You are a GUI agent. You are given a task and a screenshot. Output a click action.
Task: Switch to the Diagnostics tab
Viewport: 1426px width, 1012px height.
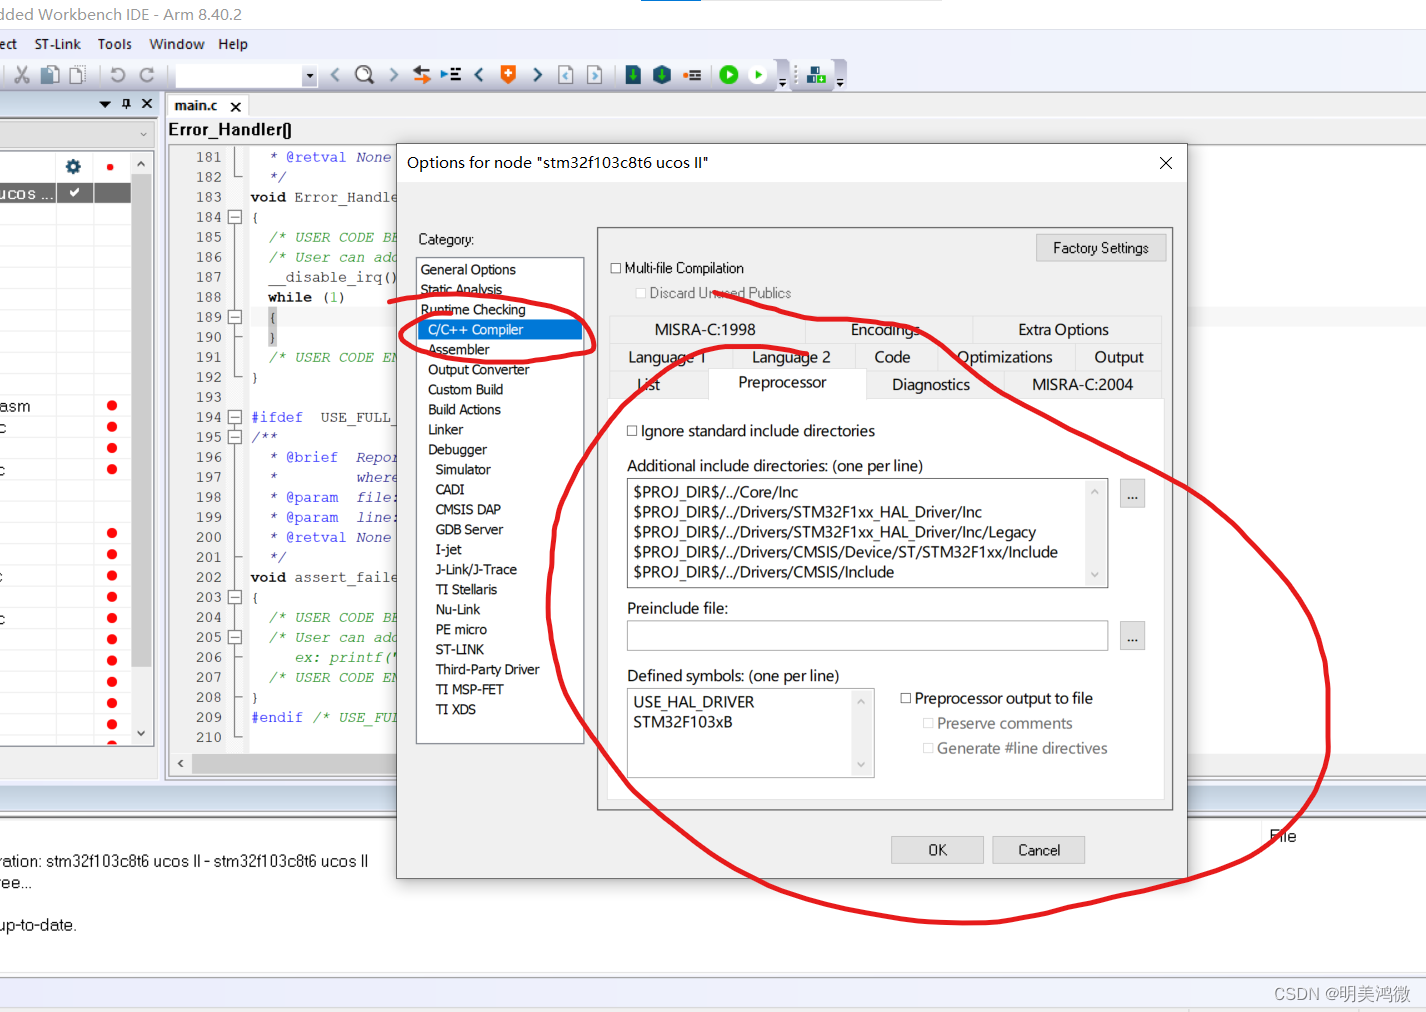pyautogui.click(x=931, y=384)
